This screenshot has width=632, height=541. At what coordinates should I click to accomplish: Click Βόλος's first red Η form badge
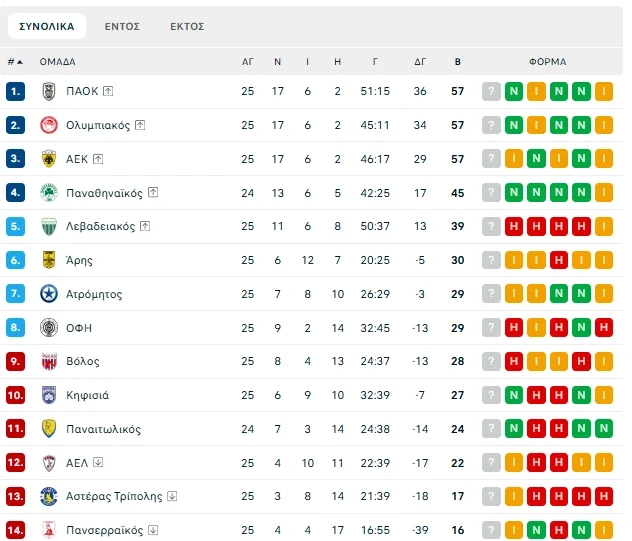(x=514, y=361)
